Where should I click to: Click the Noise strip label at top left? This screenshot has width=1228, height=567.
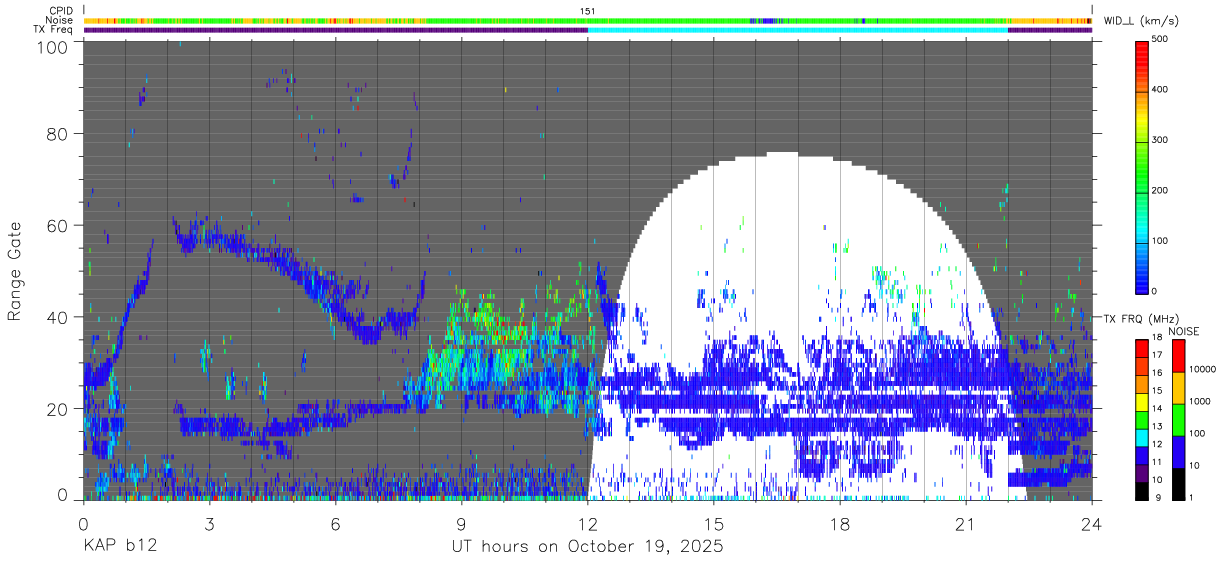pyautogui.click(x=59, y=20)
